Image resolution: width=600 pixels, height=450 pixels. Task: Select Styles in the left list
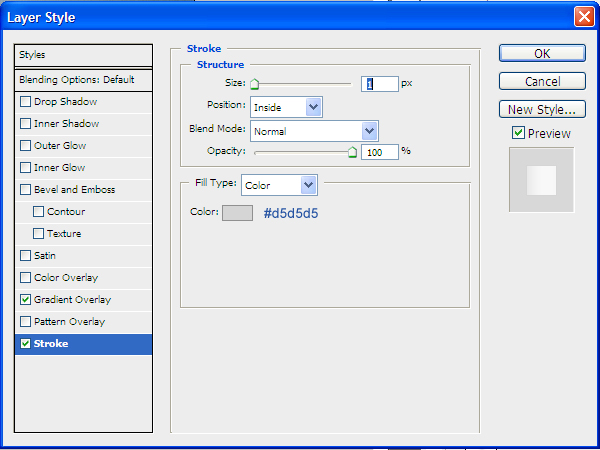83,55
